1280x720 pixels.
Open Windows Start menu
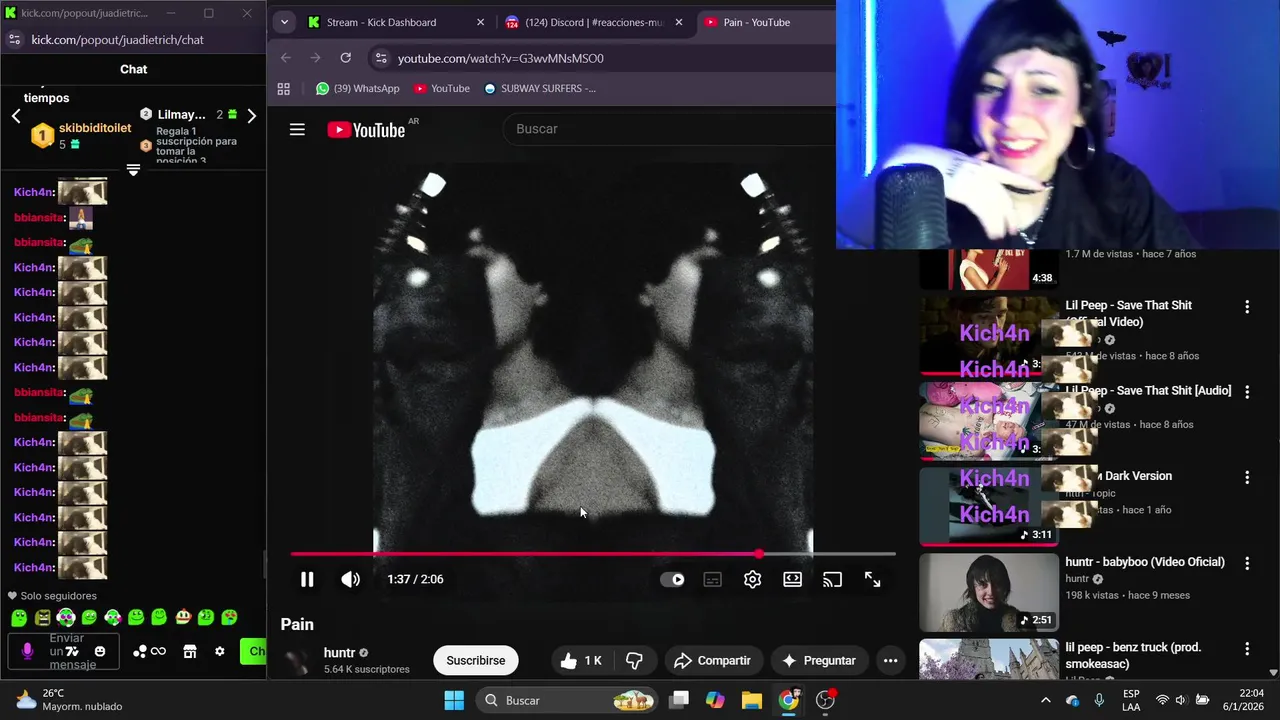[454, 700]
